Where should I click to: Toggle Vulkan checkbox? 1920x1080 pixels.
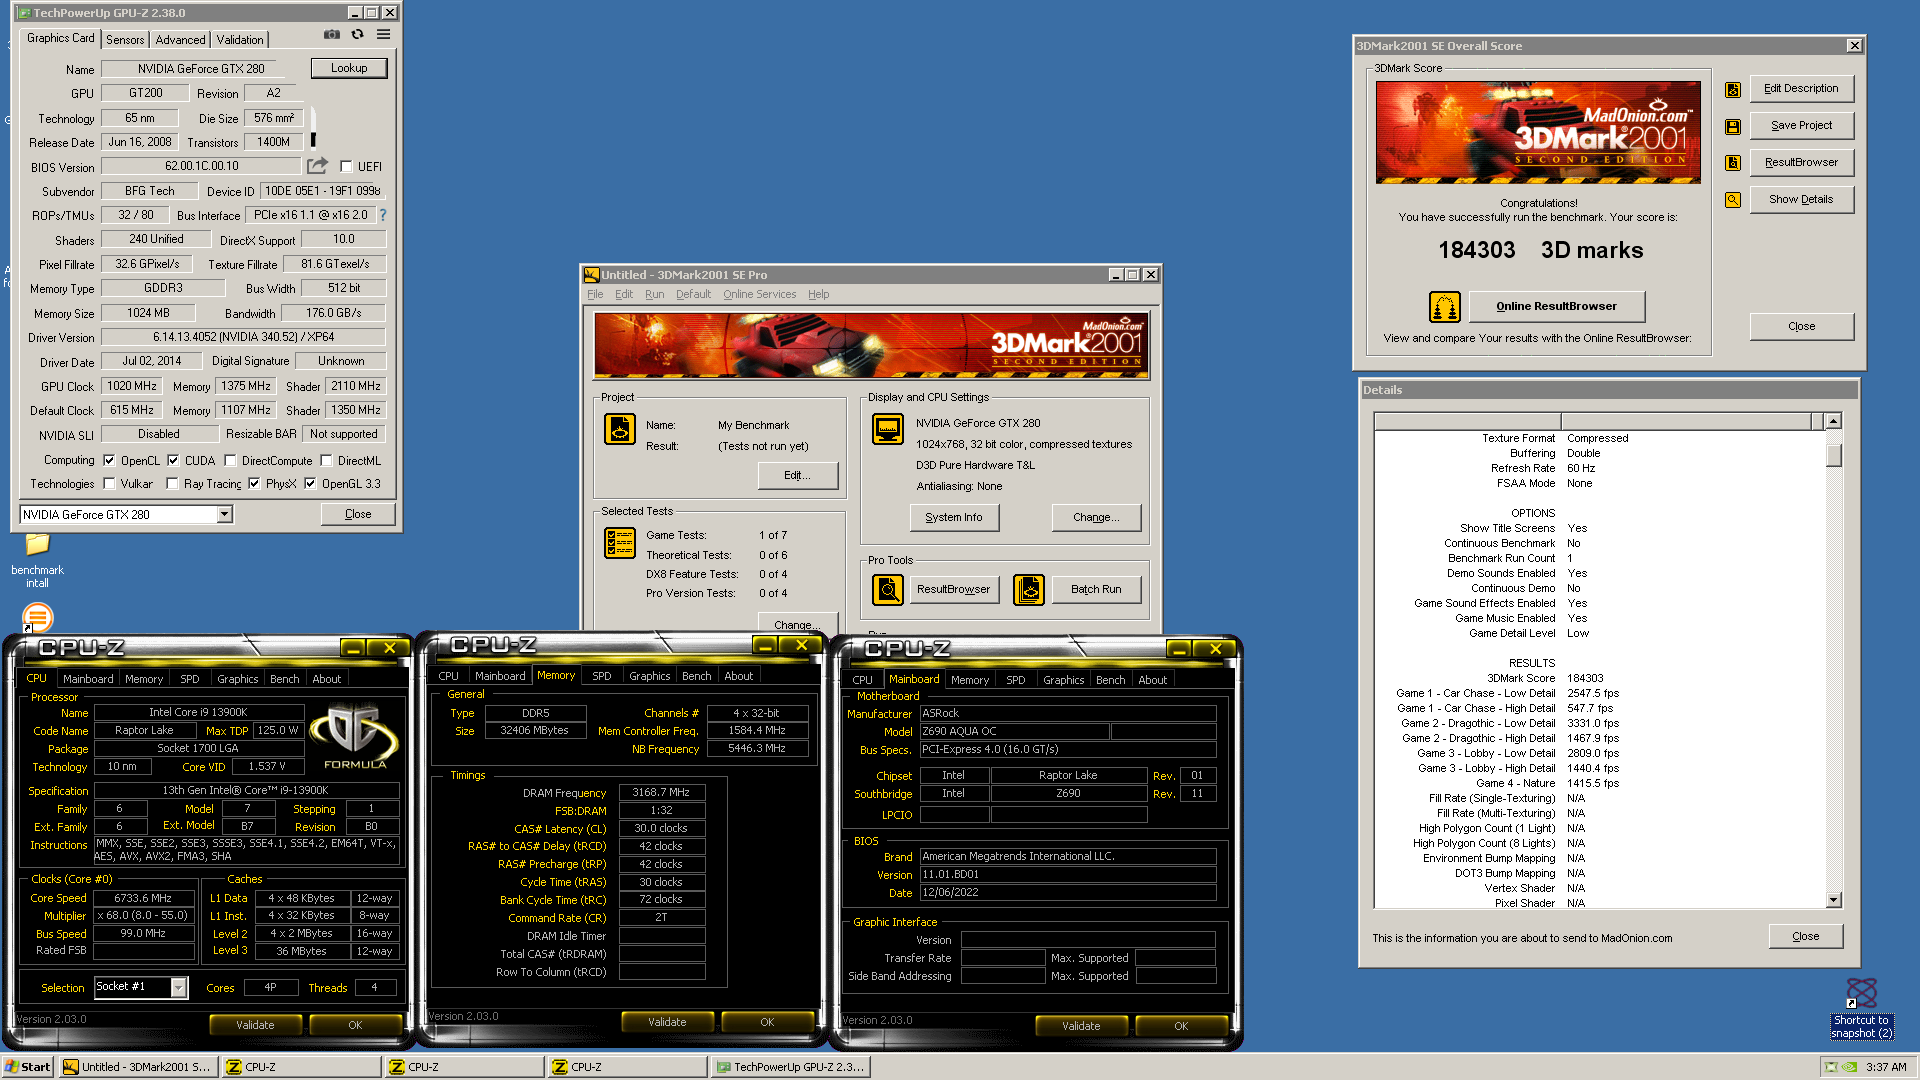click(x=110, y=484)
